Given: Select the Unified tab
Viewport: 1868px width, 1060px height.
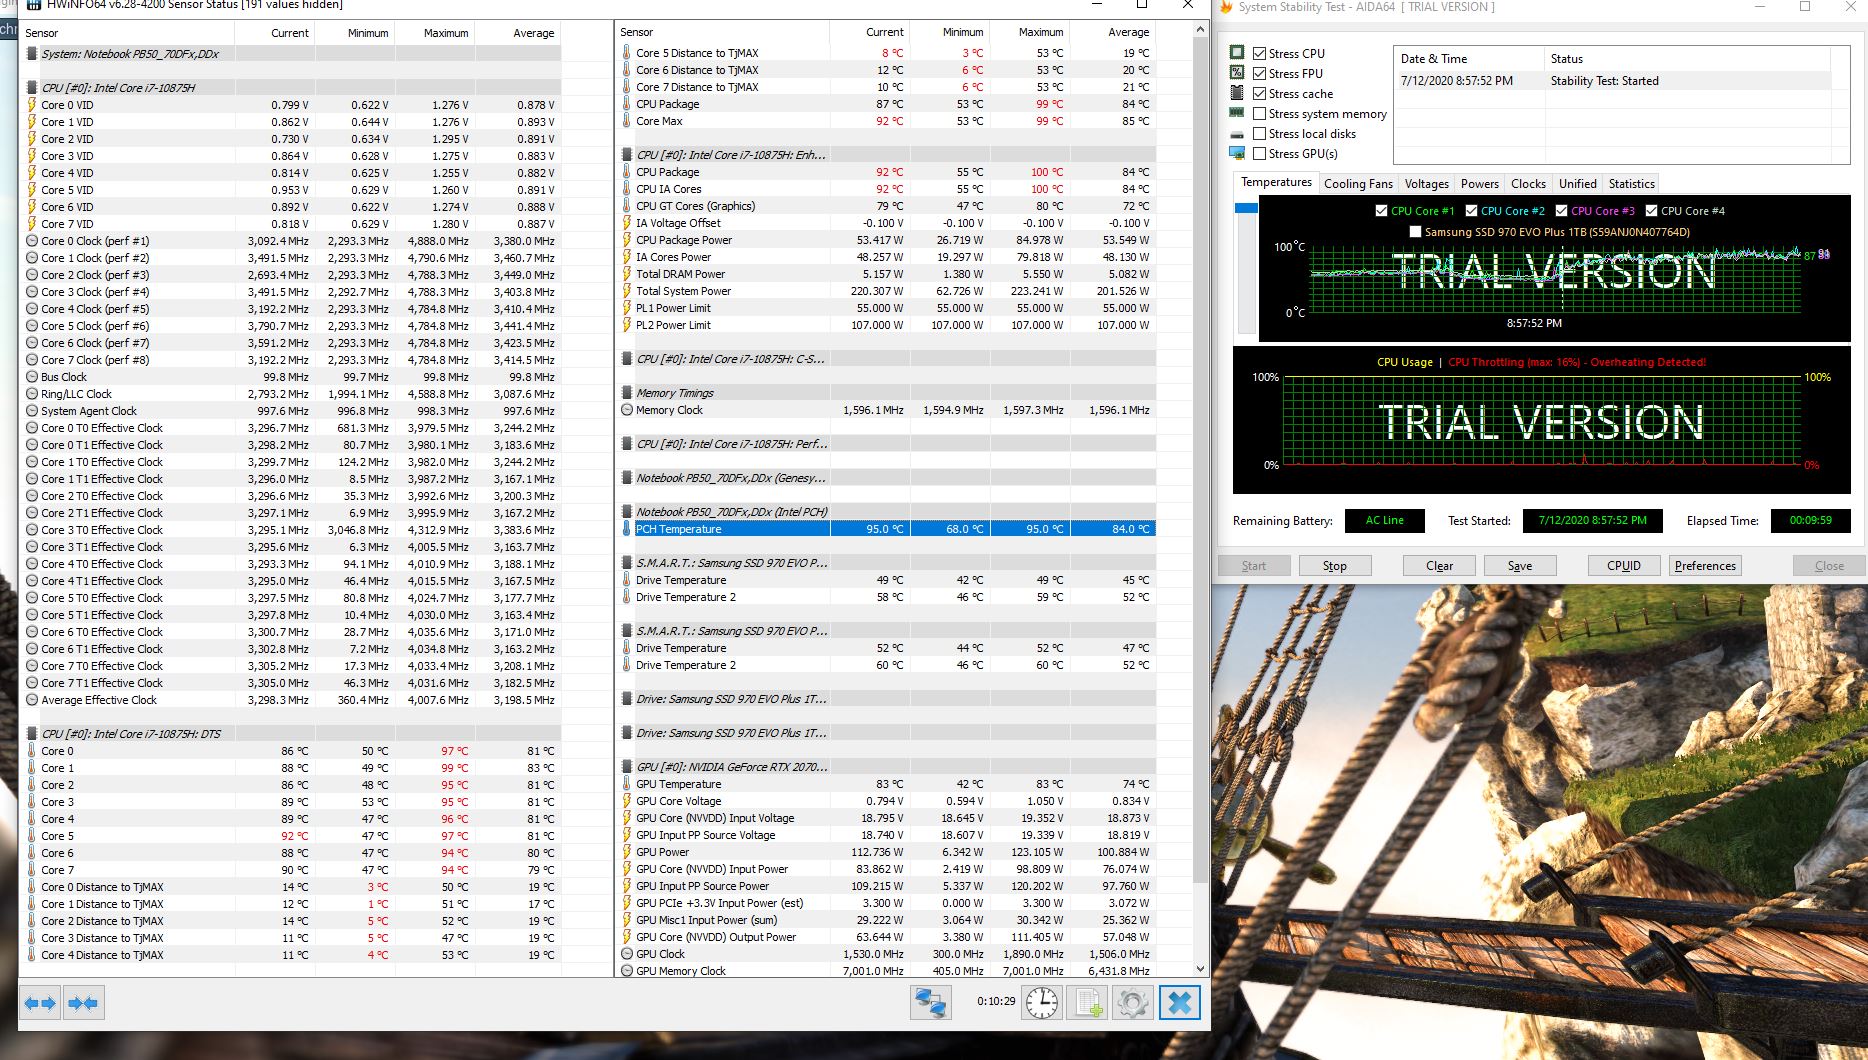Looking at the screenshot, I should (1577, 184).
